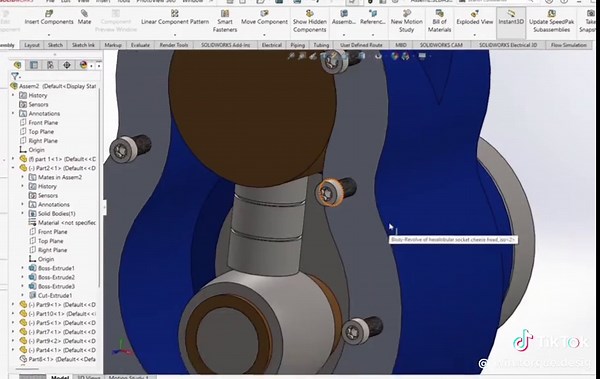Open the Sketch Ink tab

pyautogui.click(x=83, y=45)
